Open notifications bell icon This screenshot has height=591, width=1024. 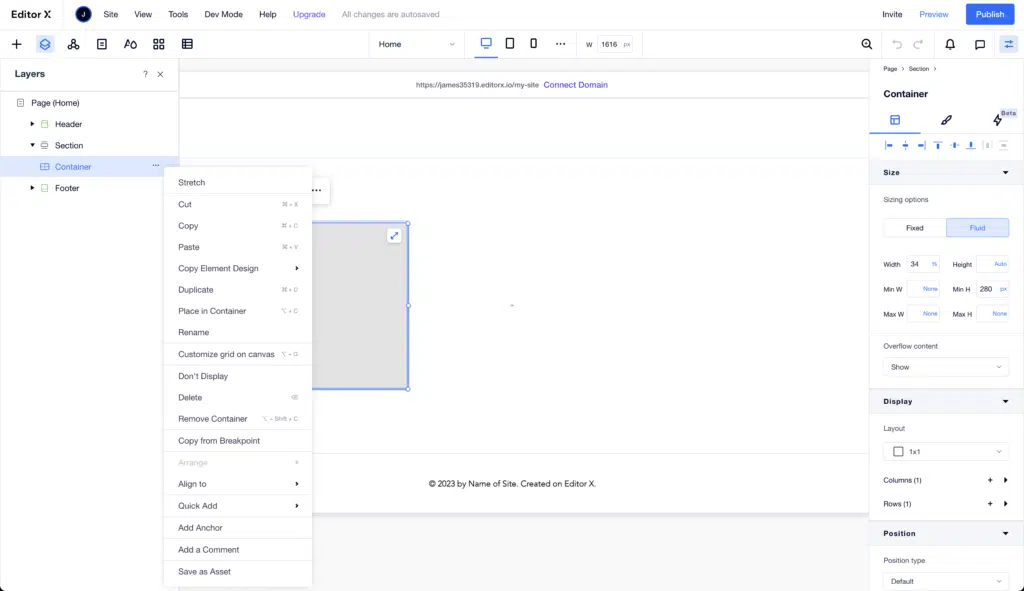click(950, 44)
